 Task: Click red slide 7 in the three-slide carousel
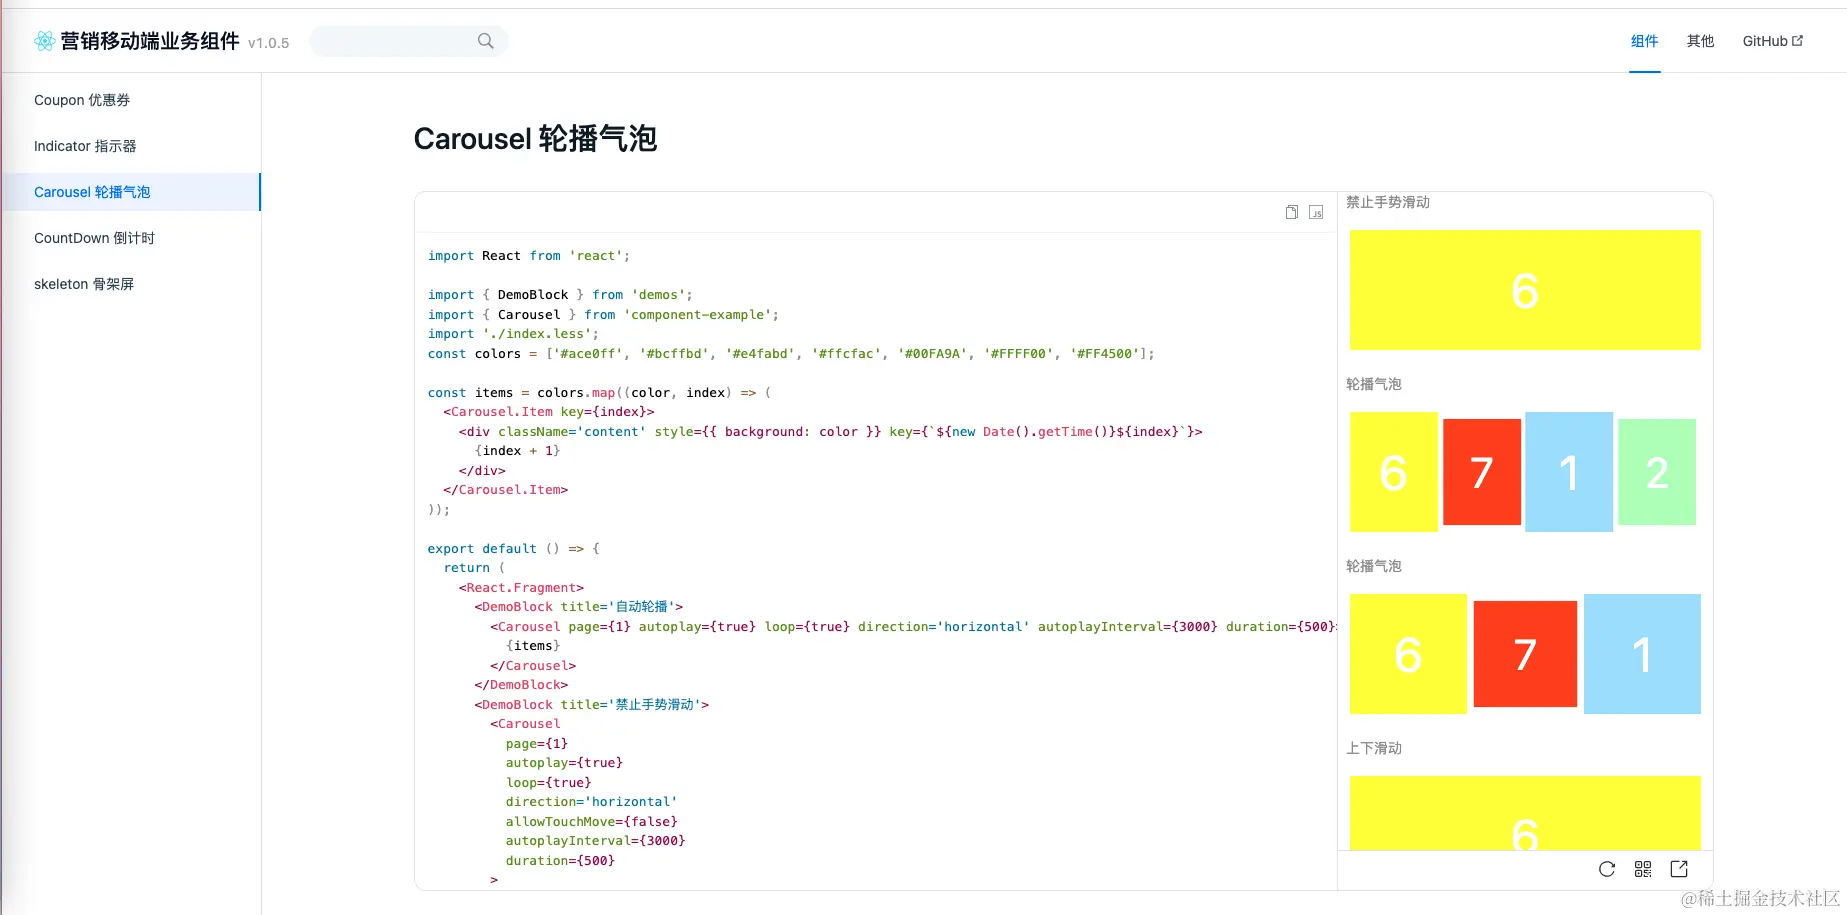(1525, 654)
